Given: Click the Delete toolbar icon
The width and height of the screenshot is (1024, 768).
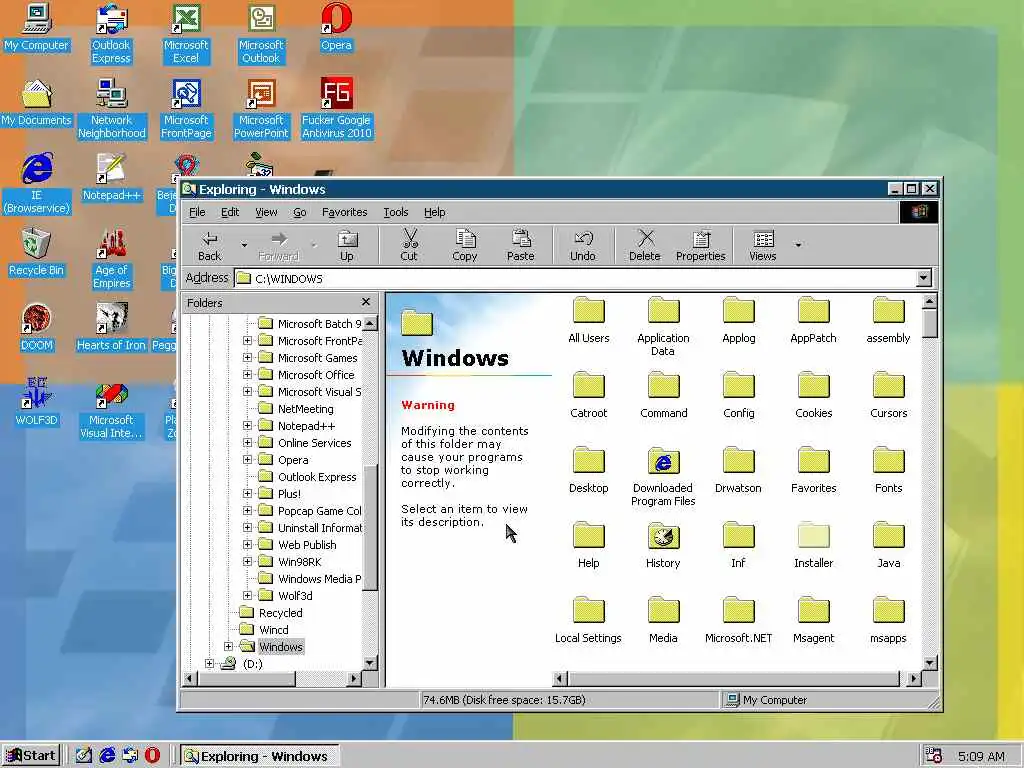Looking at the screenshot, I should pos(645,246).
